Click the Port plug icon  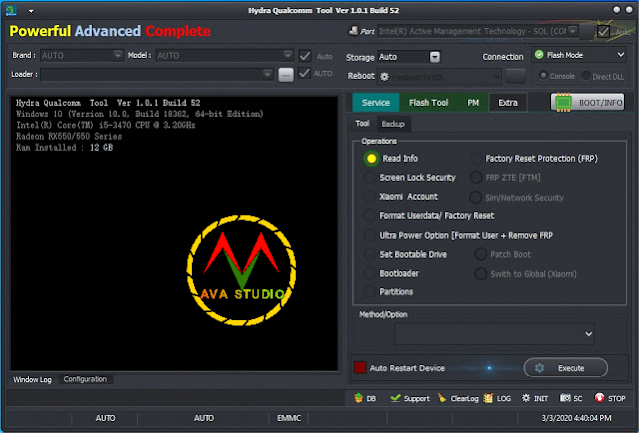353,31
